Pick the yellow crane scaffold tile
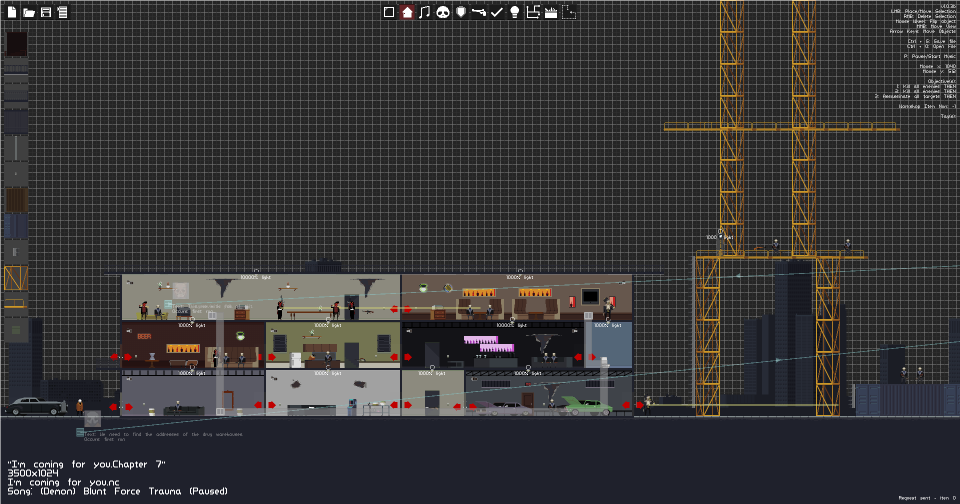The image size is (960, 504). point(17,278)
